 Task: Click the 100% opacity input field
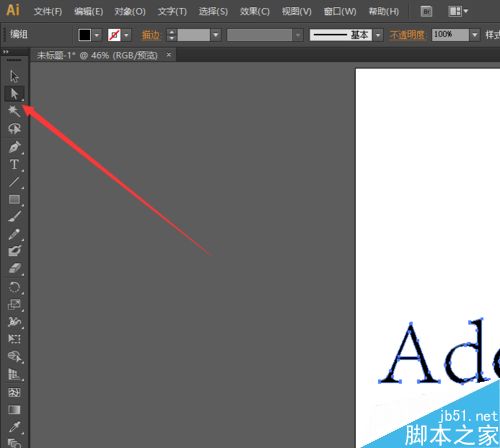pos(450,35)
